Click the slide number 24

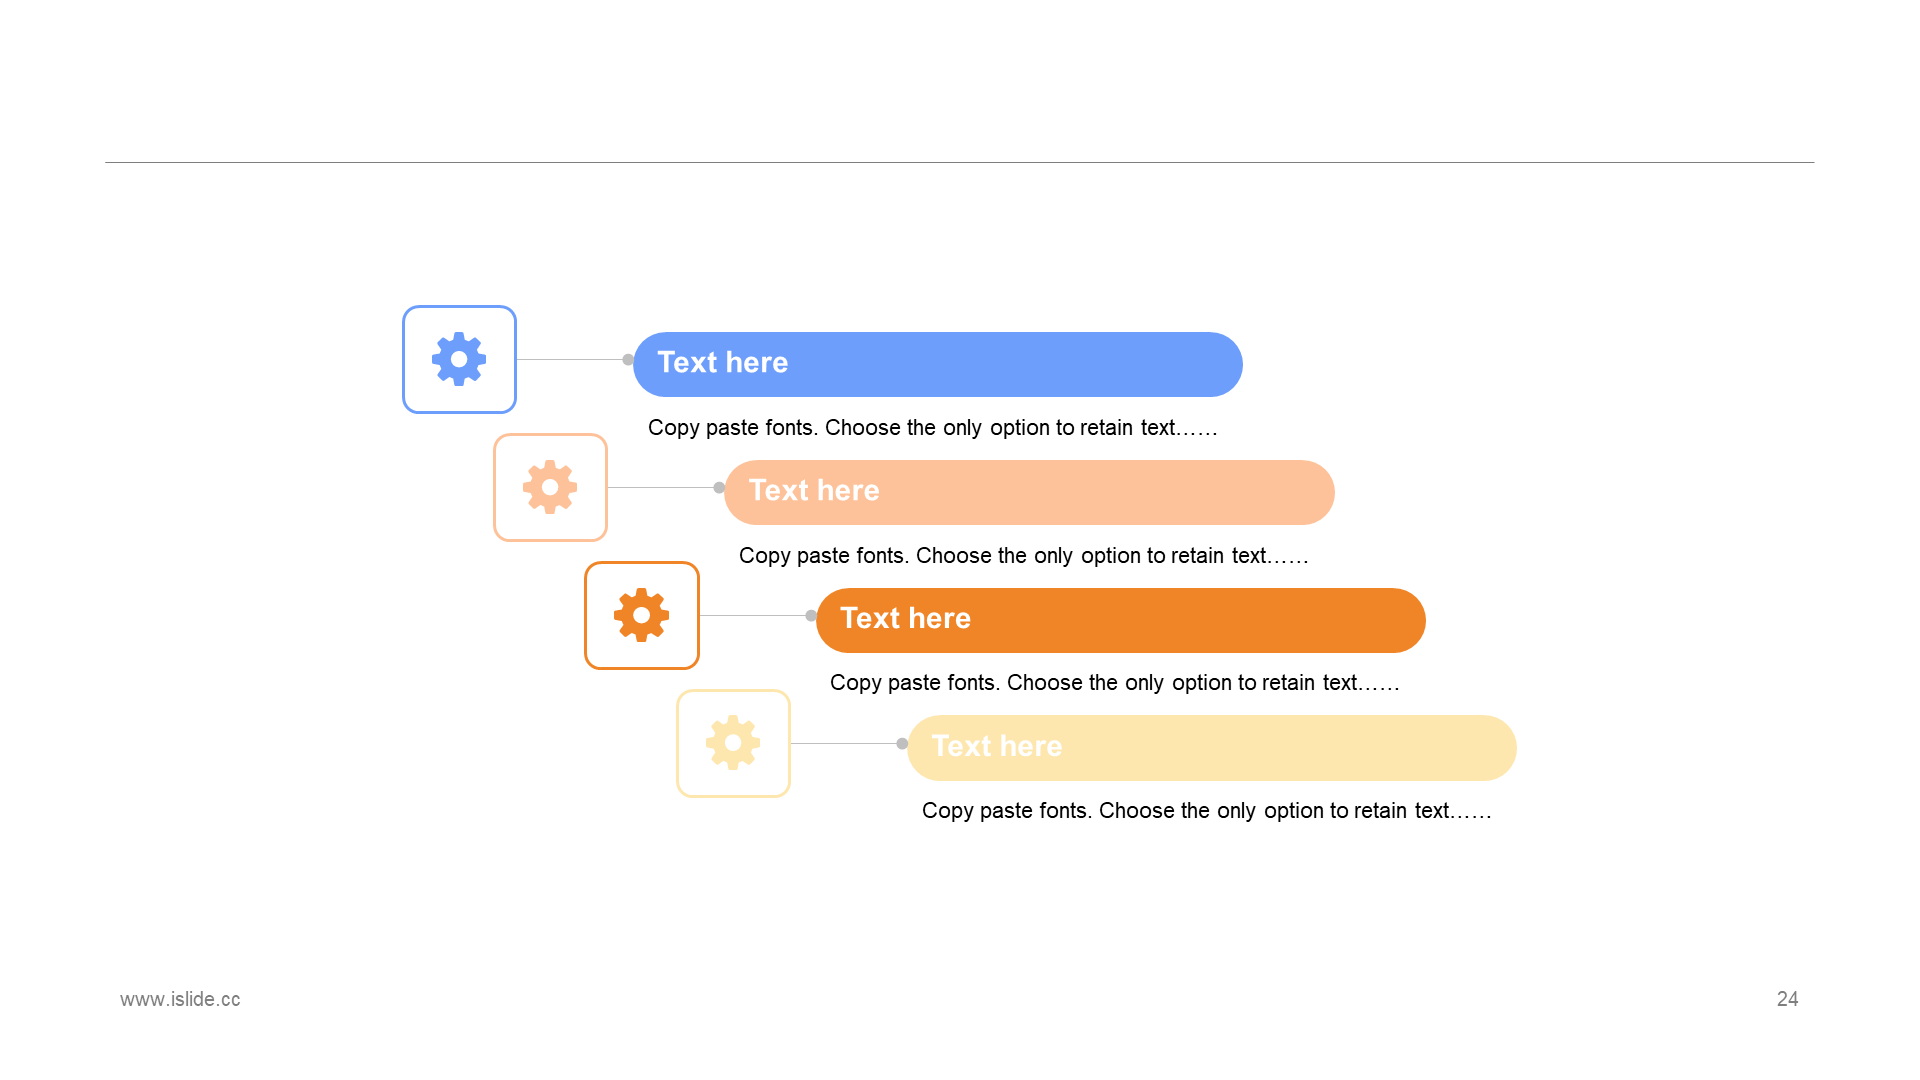(1787, 999)
